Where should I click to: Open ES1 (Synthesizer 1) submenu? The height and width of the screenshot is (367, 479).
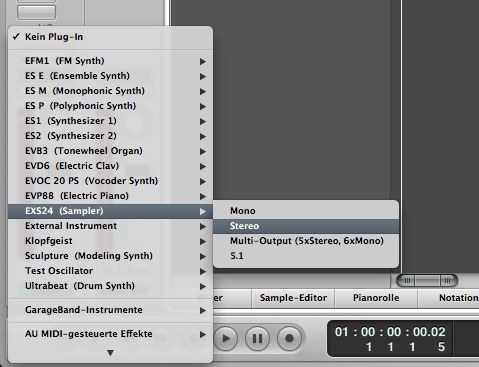(110, 121)
